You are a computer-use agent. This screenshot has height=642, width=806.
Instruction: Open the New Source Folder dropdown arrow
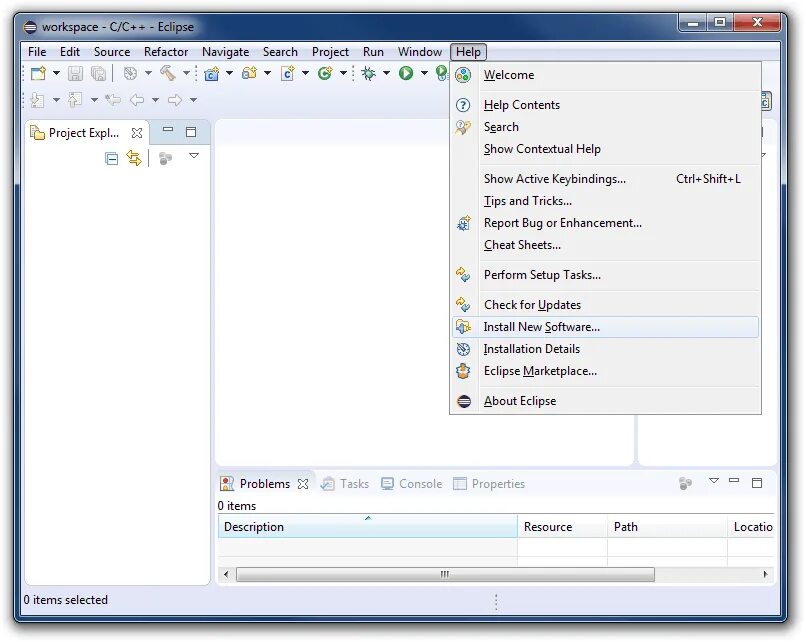267,74
